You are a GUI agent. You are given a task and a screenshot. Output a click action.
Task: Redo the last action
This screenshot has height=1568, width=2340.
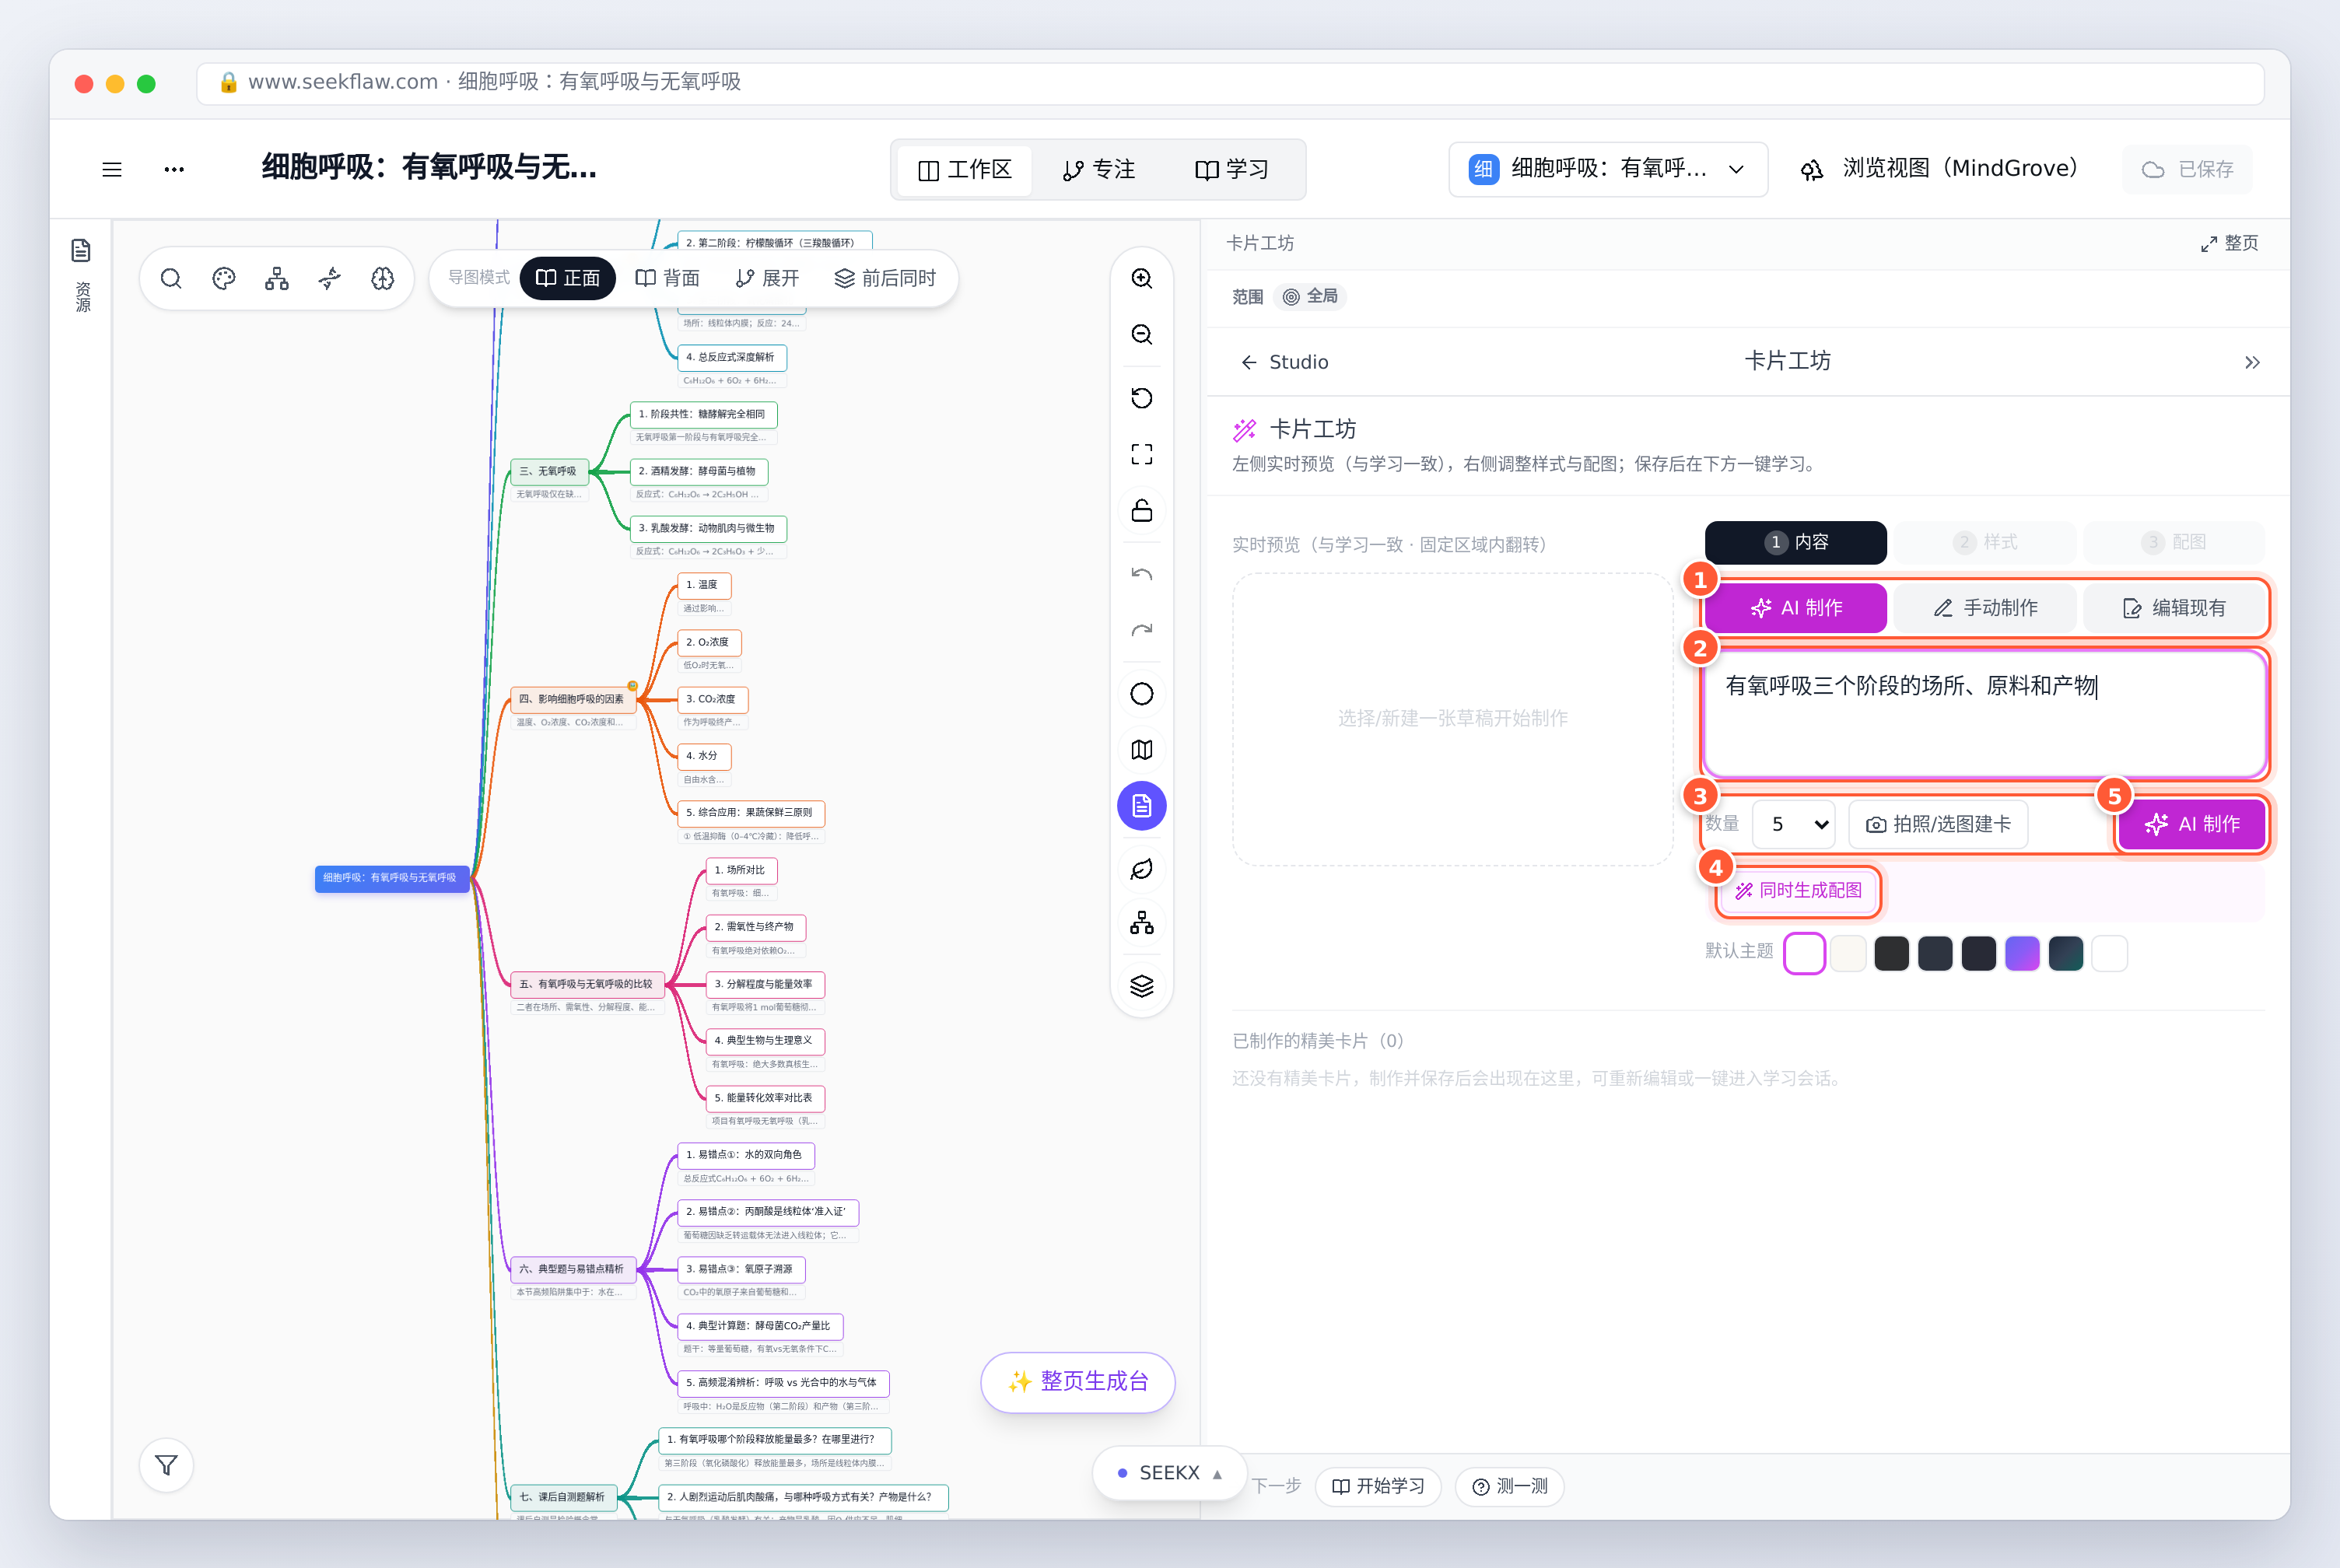click(1142, 630)
